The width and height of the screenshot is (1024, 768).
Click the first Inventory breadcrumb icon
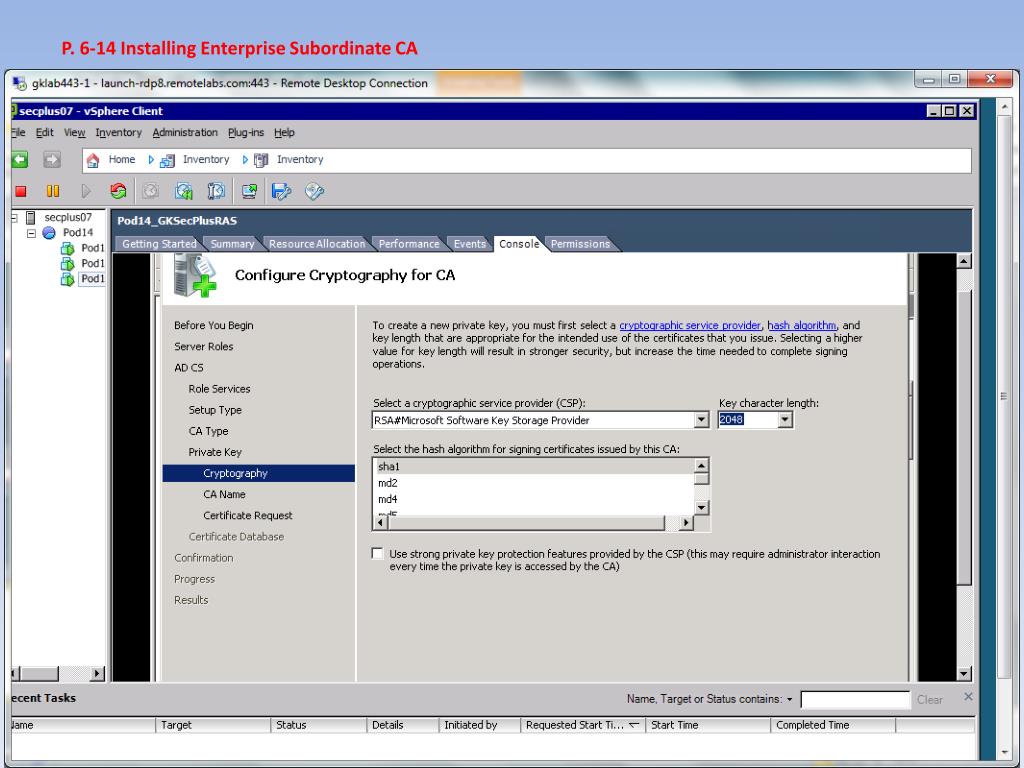[x=168, y=160]
